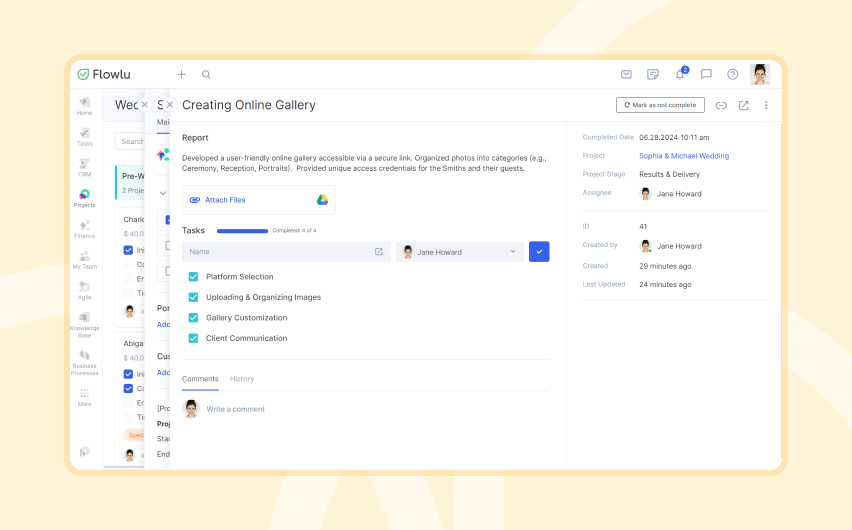
Task: Open task in new window icon
Action: point(744,105)
